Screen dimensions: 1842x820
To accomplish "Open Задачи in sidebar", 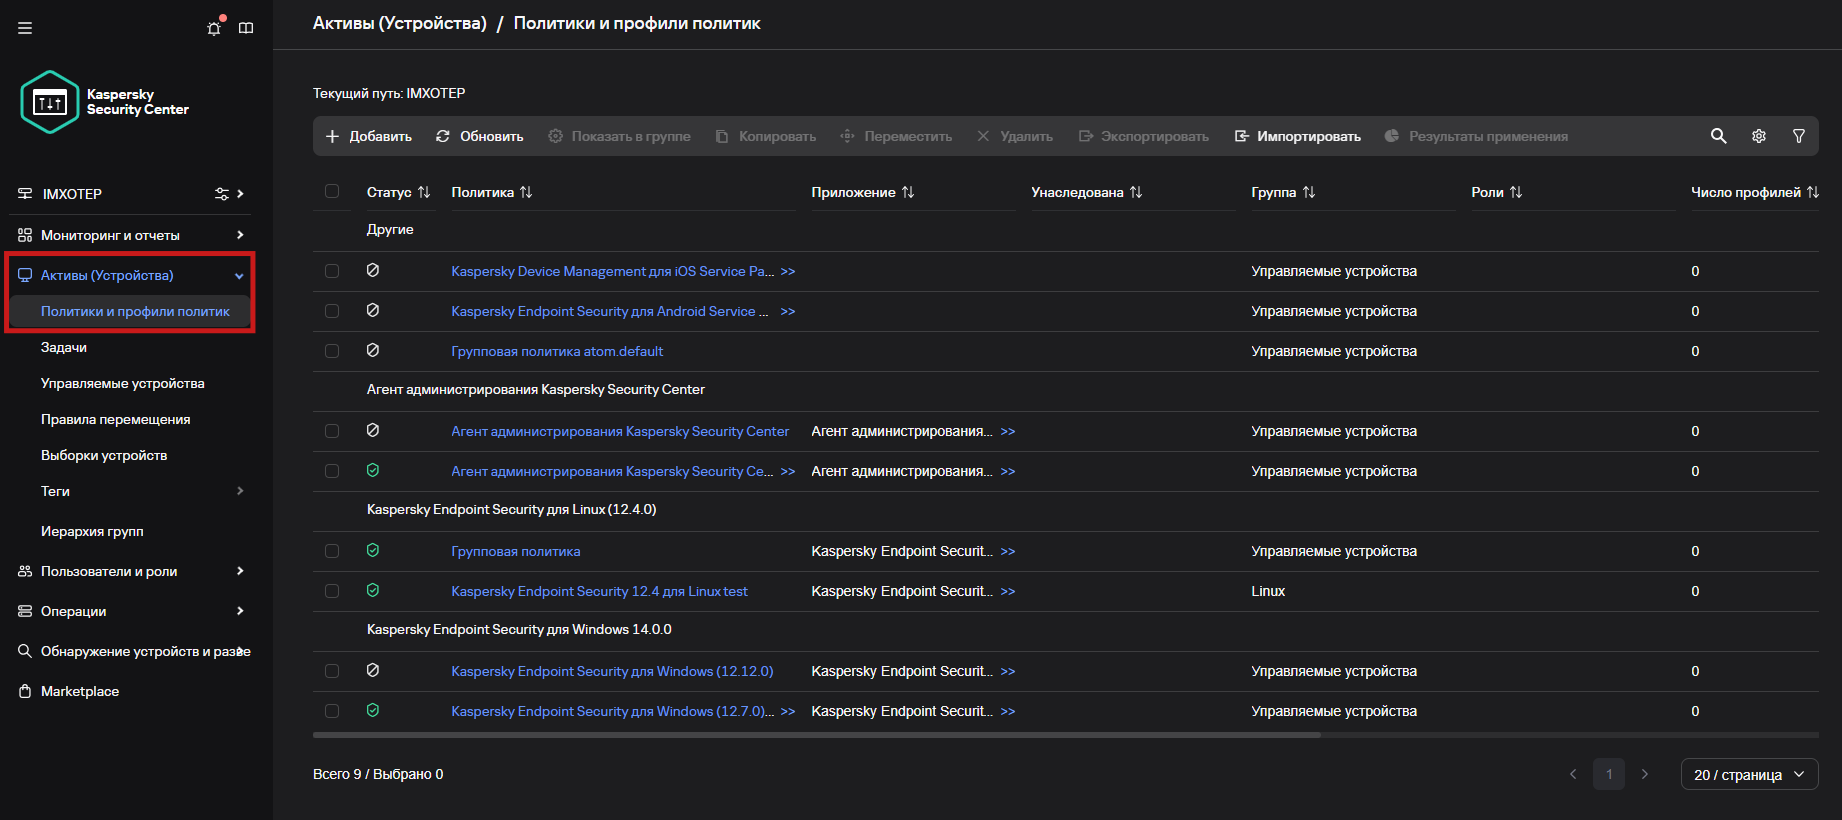I will (x=64, y=347).
